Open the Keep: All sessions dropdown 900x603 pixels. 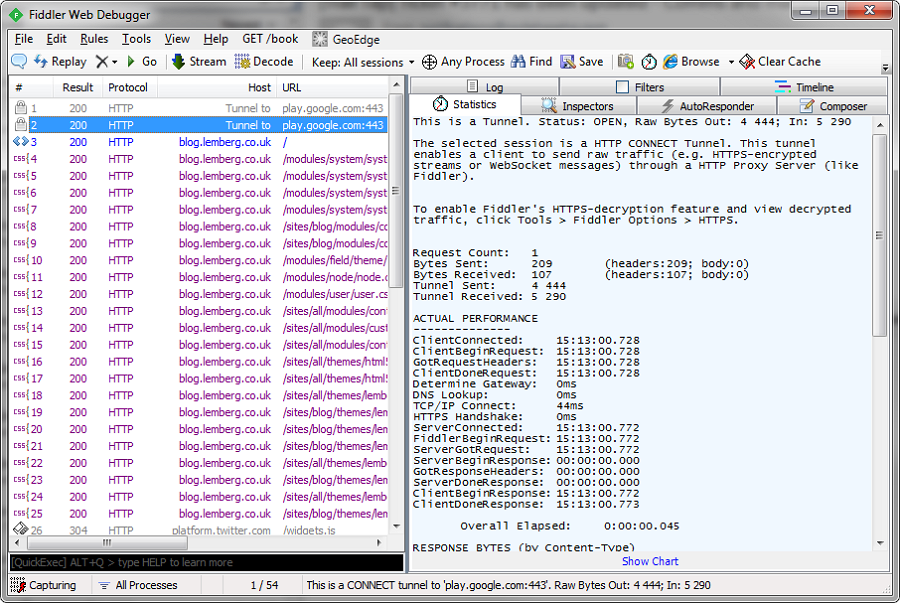coord(363,62)
